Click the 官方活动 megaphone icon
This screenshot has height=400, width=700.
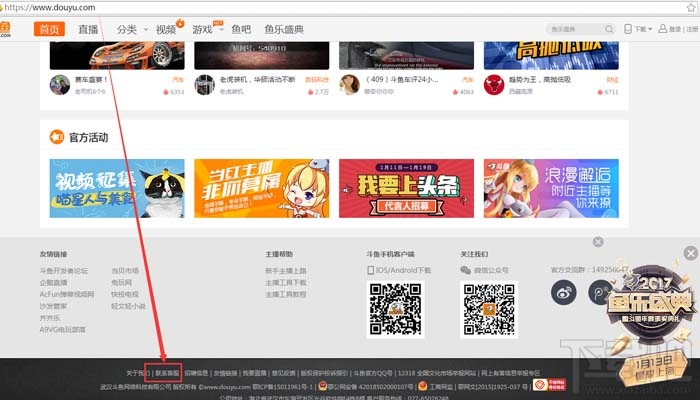57,137
